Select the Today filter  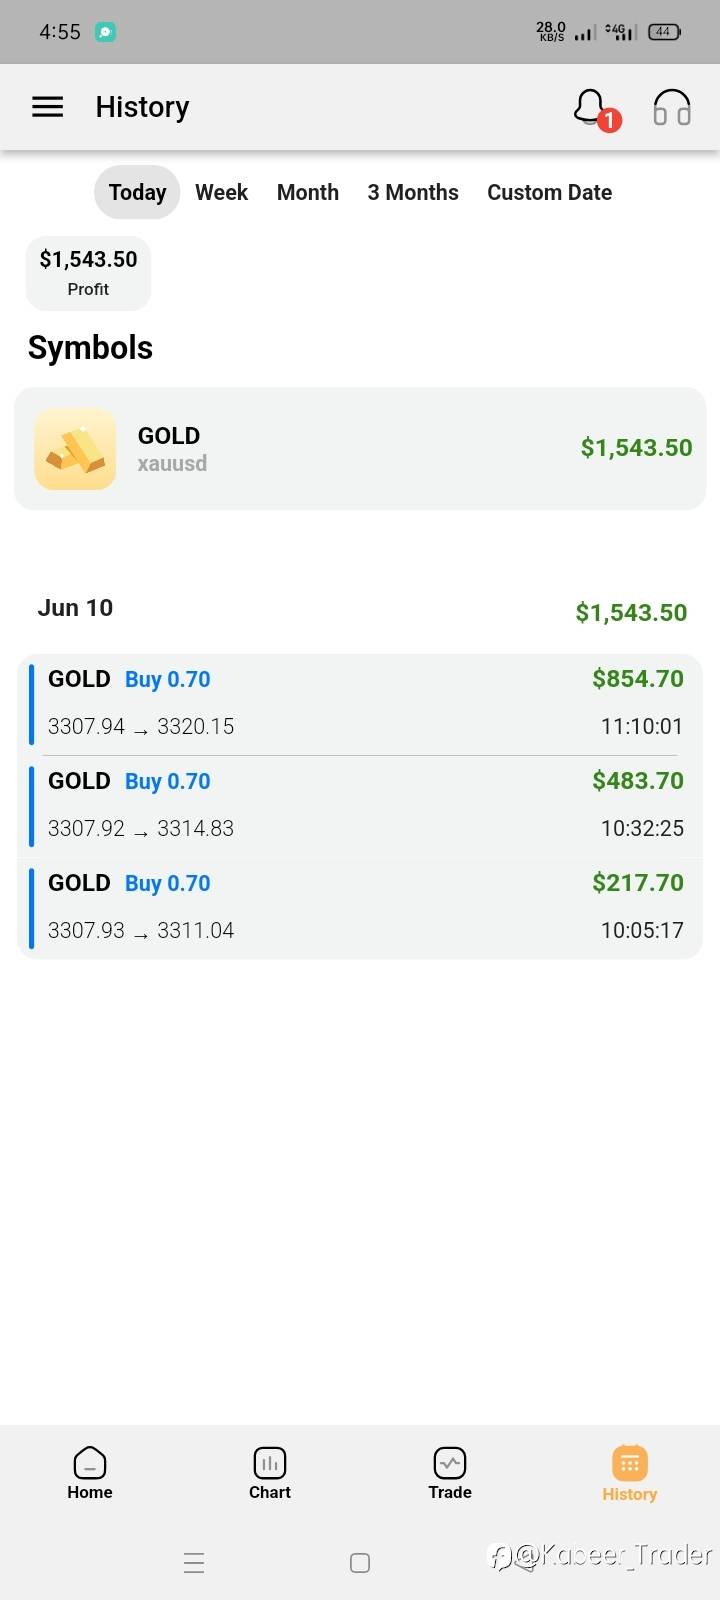pyautogui.click(x=137, y=192)
